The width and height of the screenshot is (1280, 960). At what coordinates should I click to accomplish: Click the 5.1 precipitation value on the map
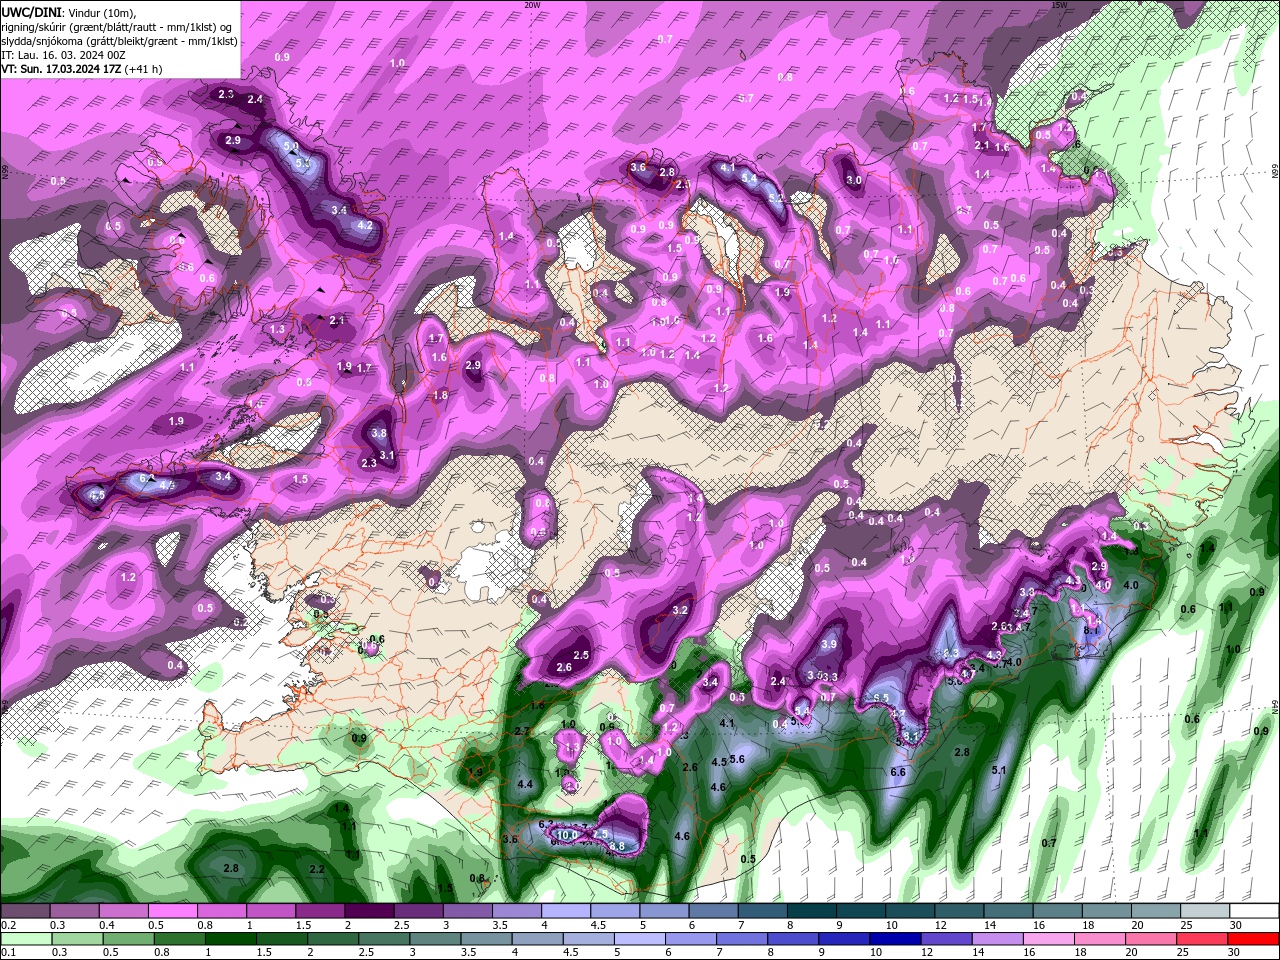[x=998, y=770]
